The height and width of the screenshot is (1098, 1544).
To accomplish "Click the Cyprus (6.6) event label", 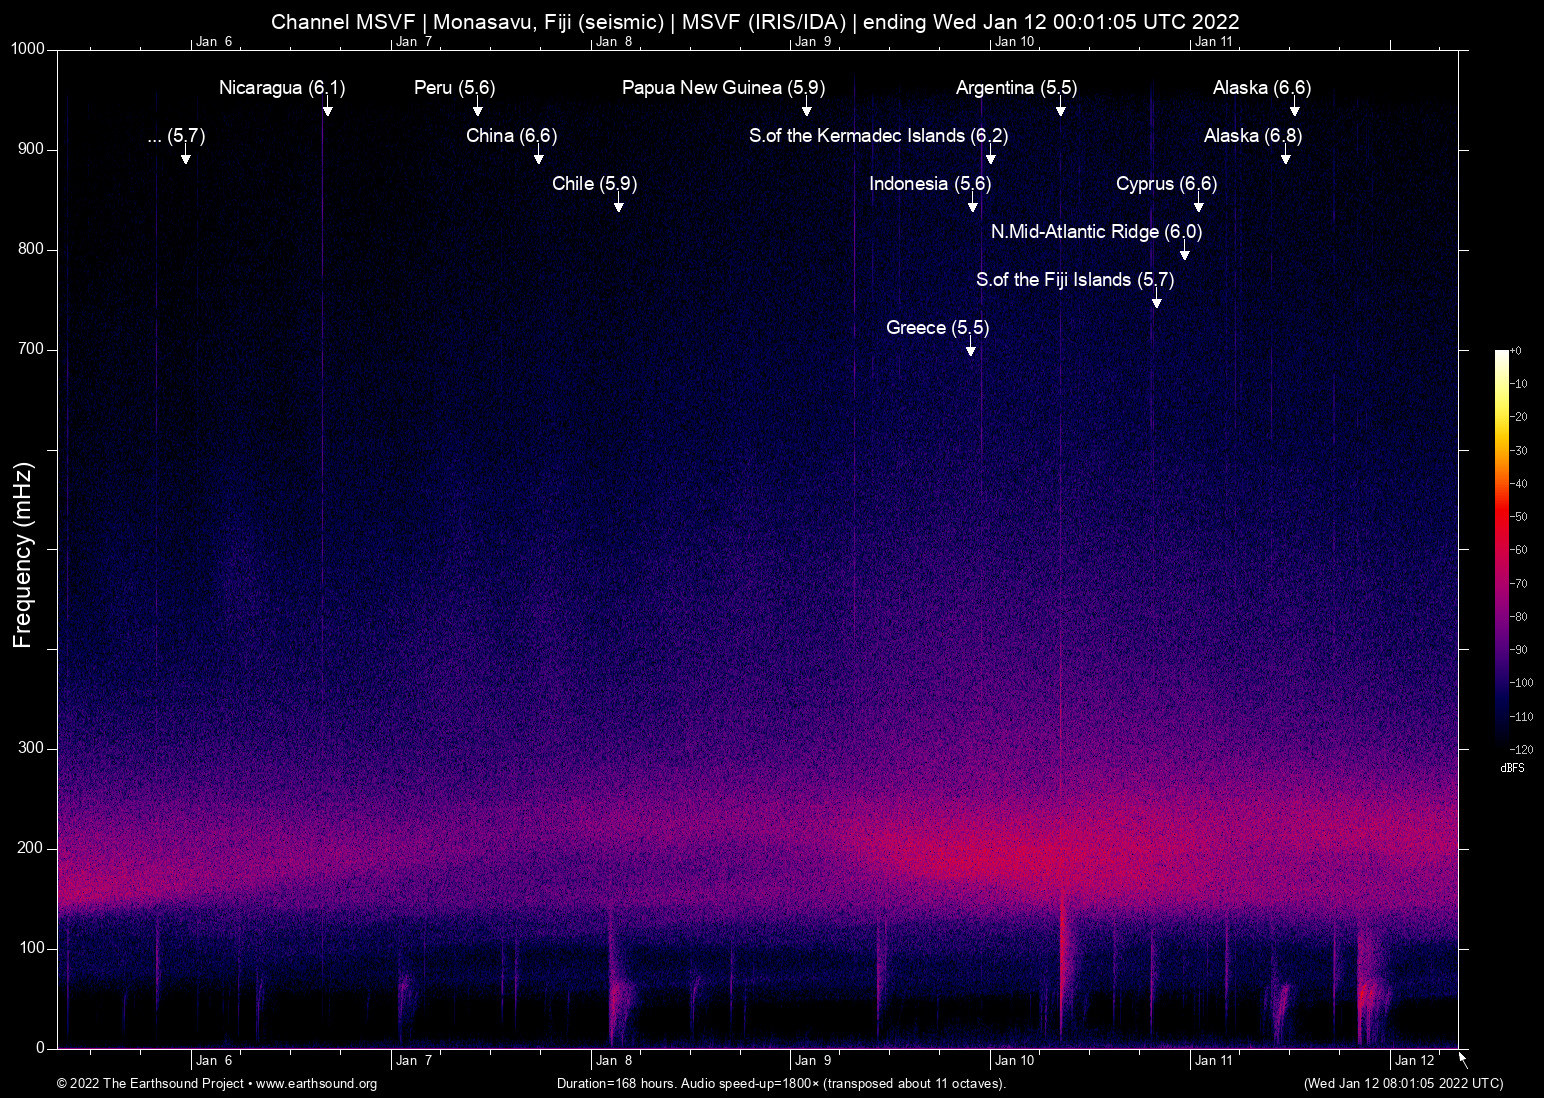I will 1166,184.
